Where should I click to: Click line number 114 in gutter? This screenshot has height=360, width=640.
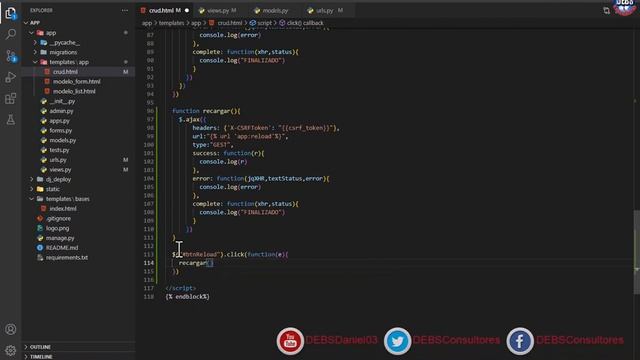[x=149, y=263]
